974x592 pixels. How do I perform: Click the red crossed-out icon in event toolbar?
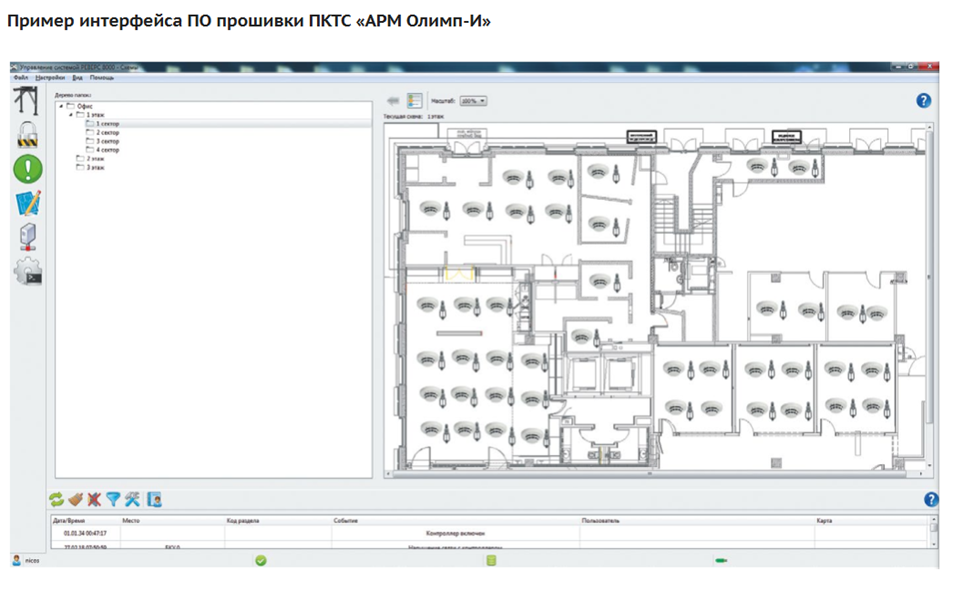[94, 499]
